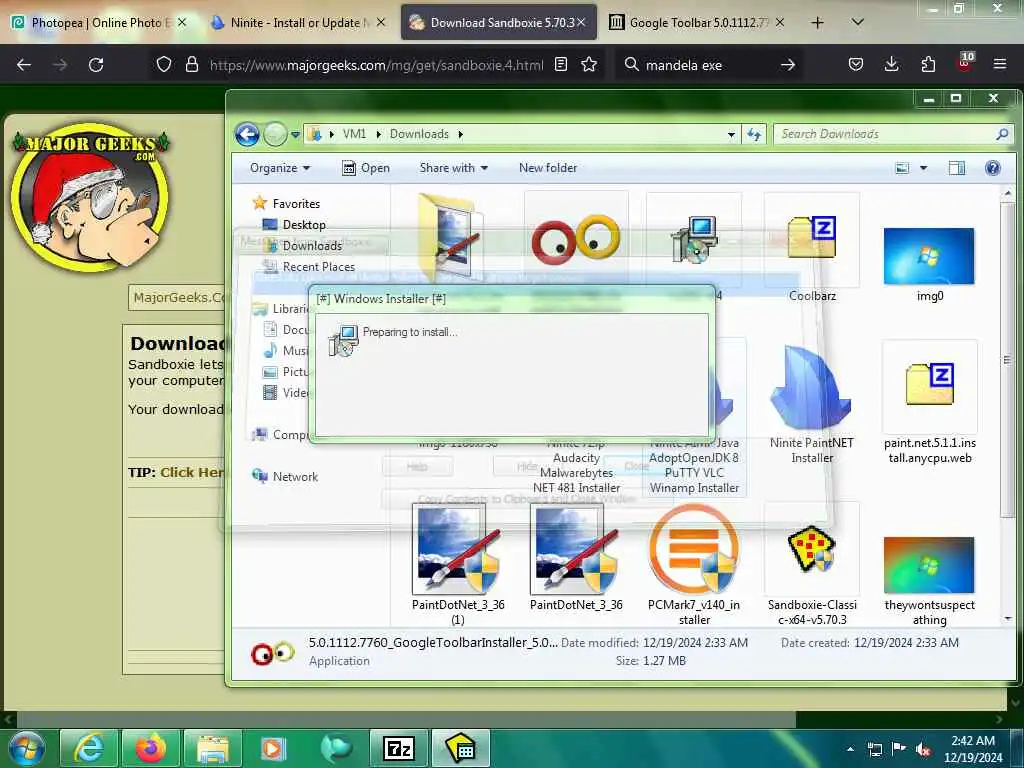Viewport: 1024px width, 768px height.
Task: Open the Organize menu
Action: [280, 168]
